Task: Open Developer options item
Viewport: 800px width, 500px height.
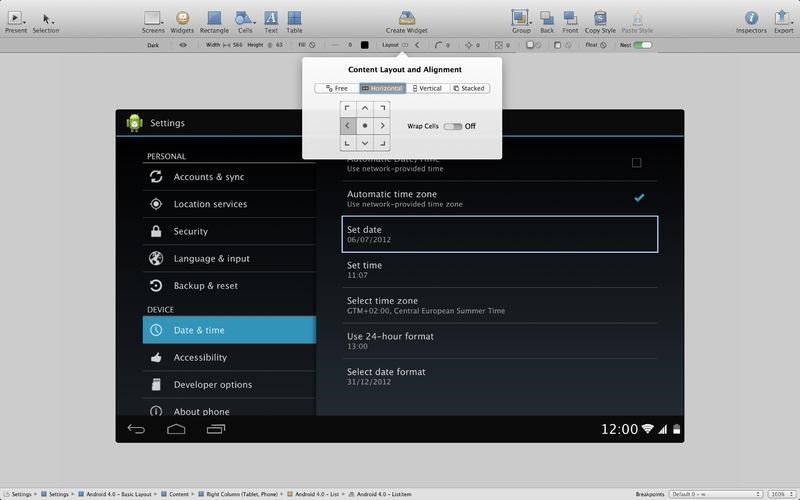Action: 229,385
